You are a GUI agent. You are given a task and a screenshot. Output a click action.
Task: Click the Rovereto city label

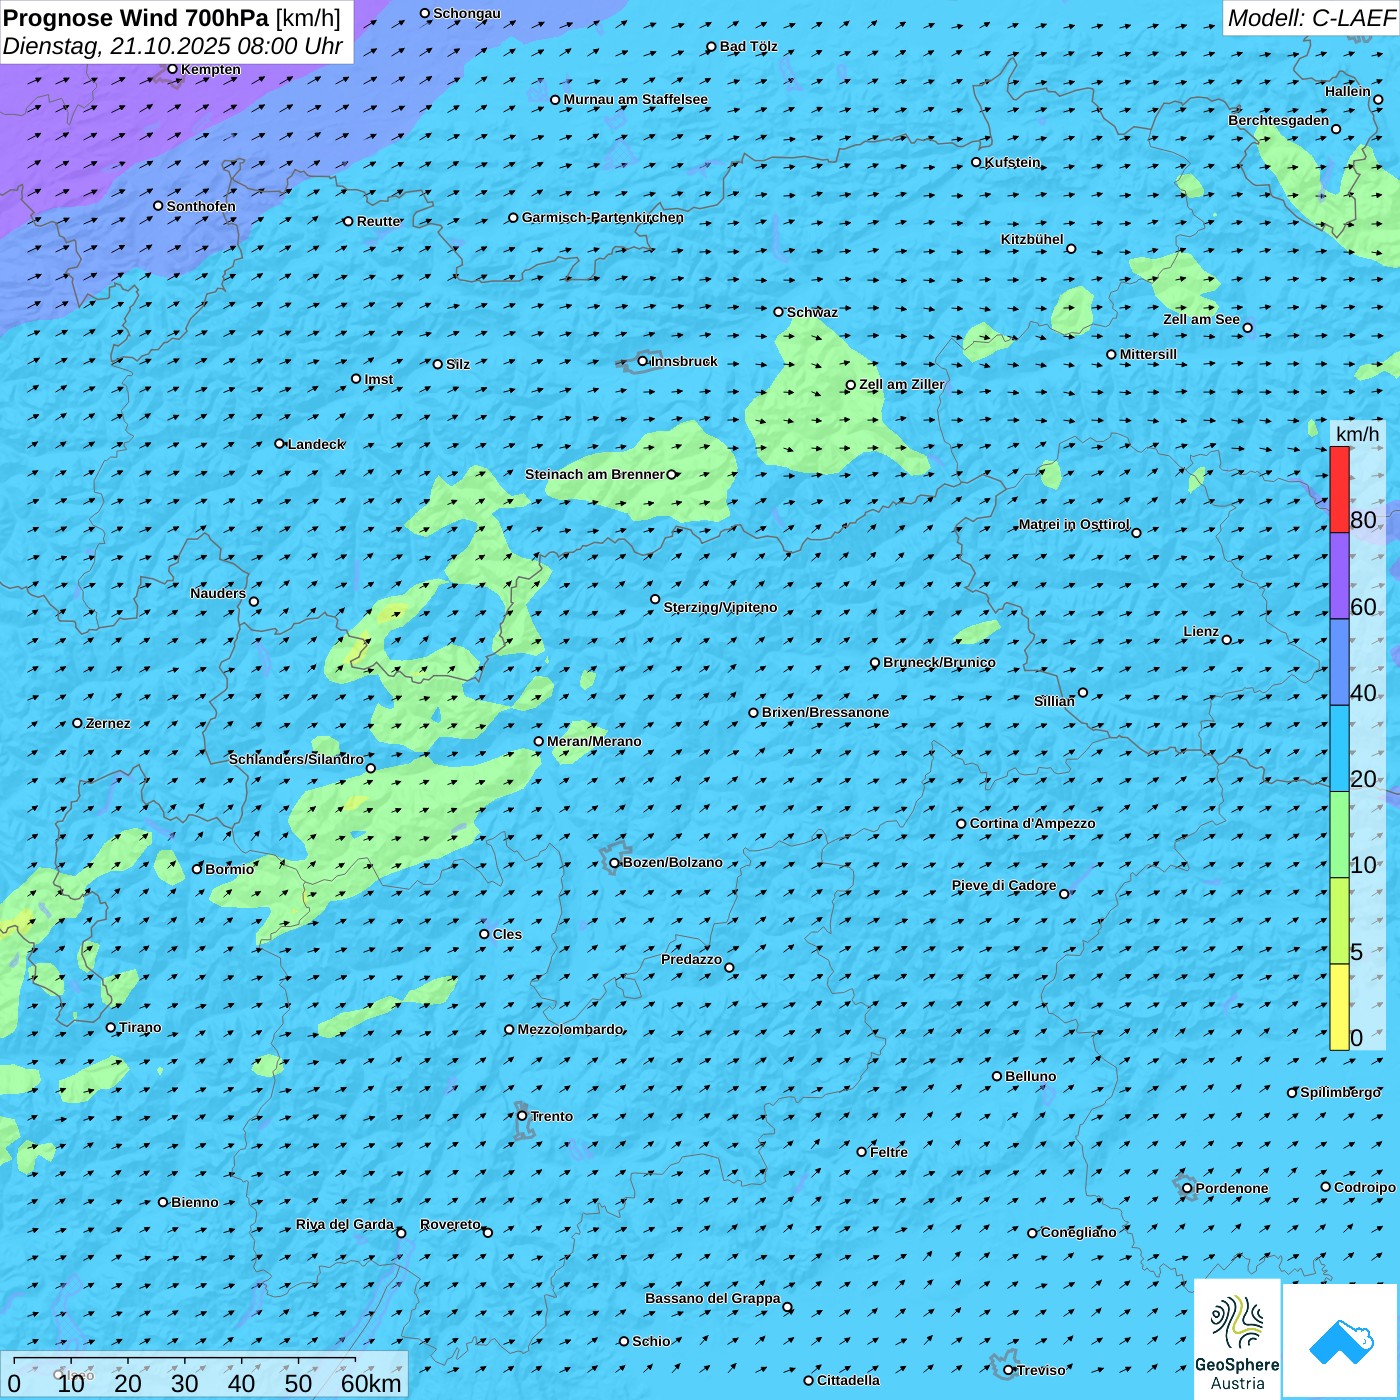click(x=450, y=1224)
